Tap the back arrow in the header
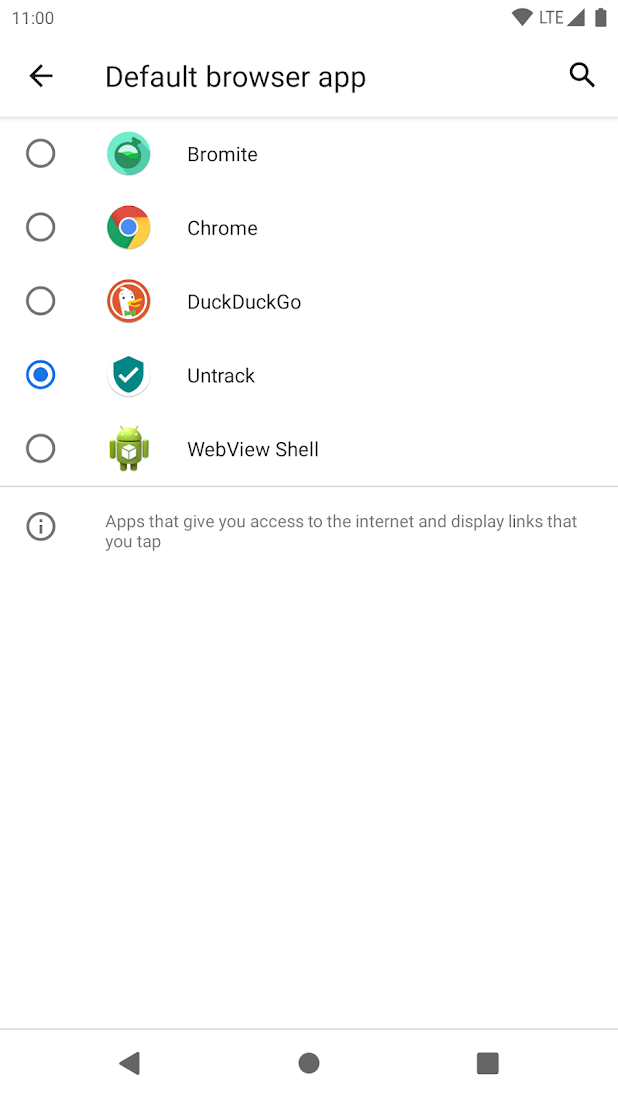The image size is (618, 1098). [x=40, y=75]
